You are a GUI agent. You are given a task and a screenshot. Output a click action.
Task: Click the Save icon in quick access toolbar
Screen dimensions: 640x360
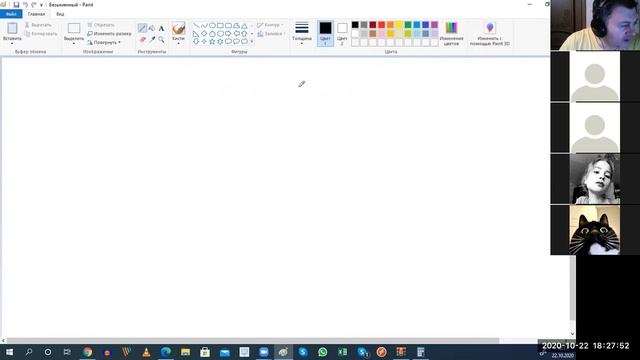[16, 4]
